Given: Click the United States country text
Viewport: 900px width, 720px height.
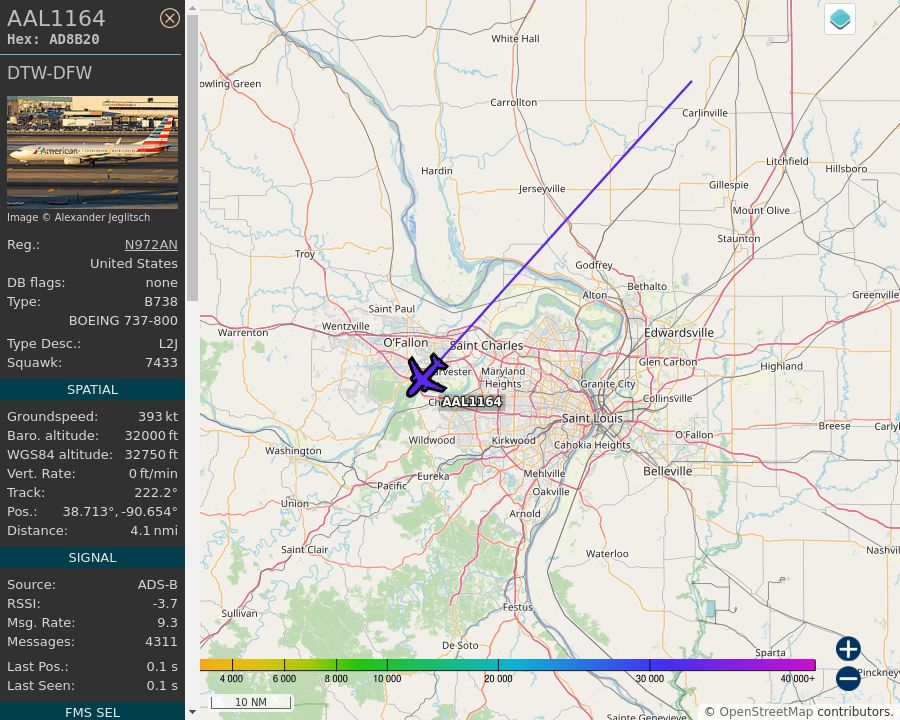Looking at the screenshot, I should [x=134, y=264].
